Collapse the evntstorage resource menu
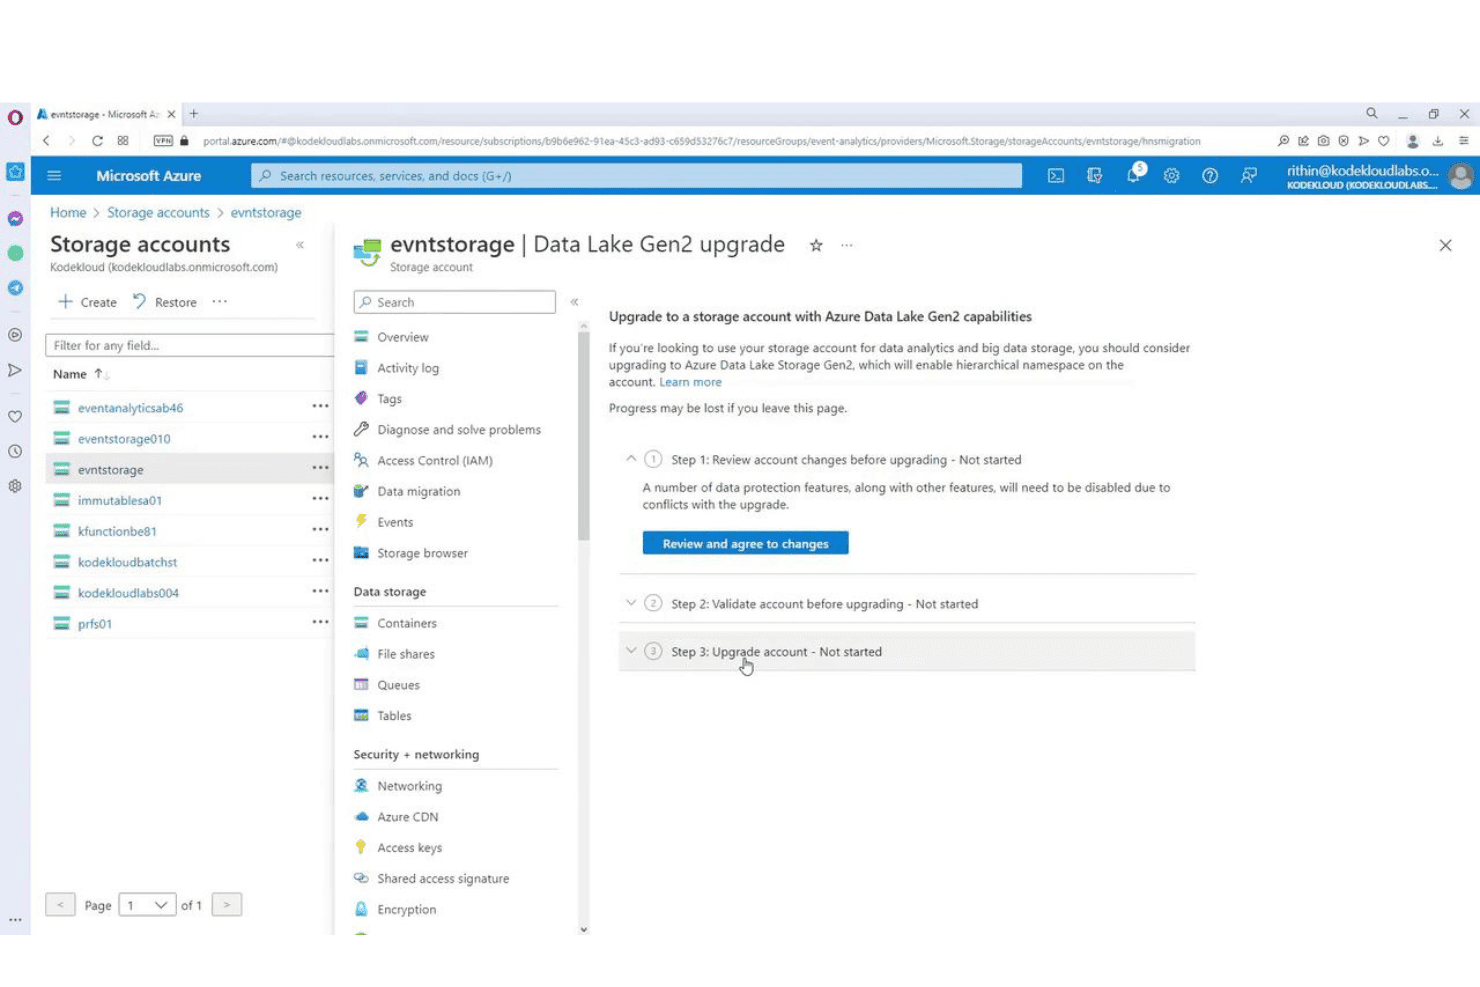The width and height of the screenshot is (1480, 987). tap(574, 302)
